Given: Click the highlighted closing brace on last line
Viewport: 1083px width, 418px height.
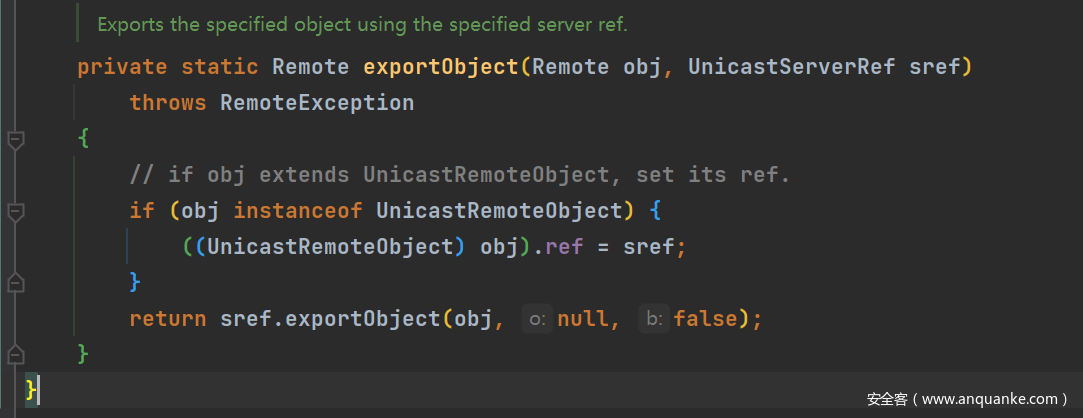Looking at the screenshot, I should pos(32,388).
